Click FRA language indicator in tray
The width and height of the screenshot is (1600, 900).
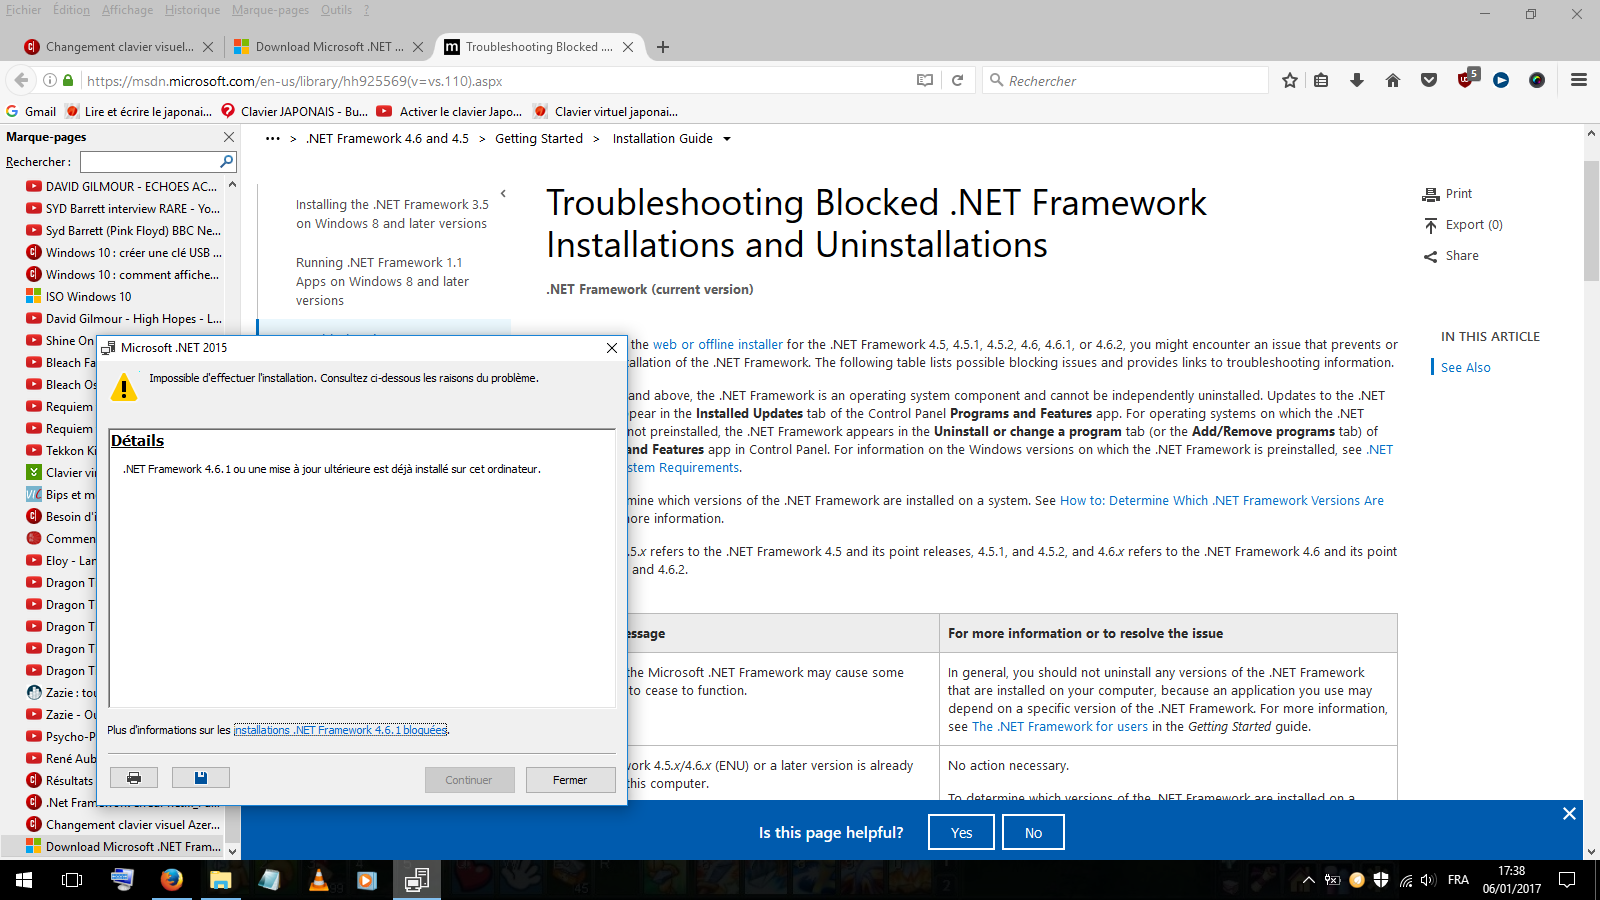(x=1459, y=880)
